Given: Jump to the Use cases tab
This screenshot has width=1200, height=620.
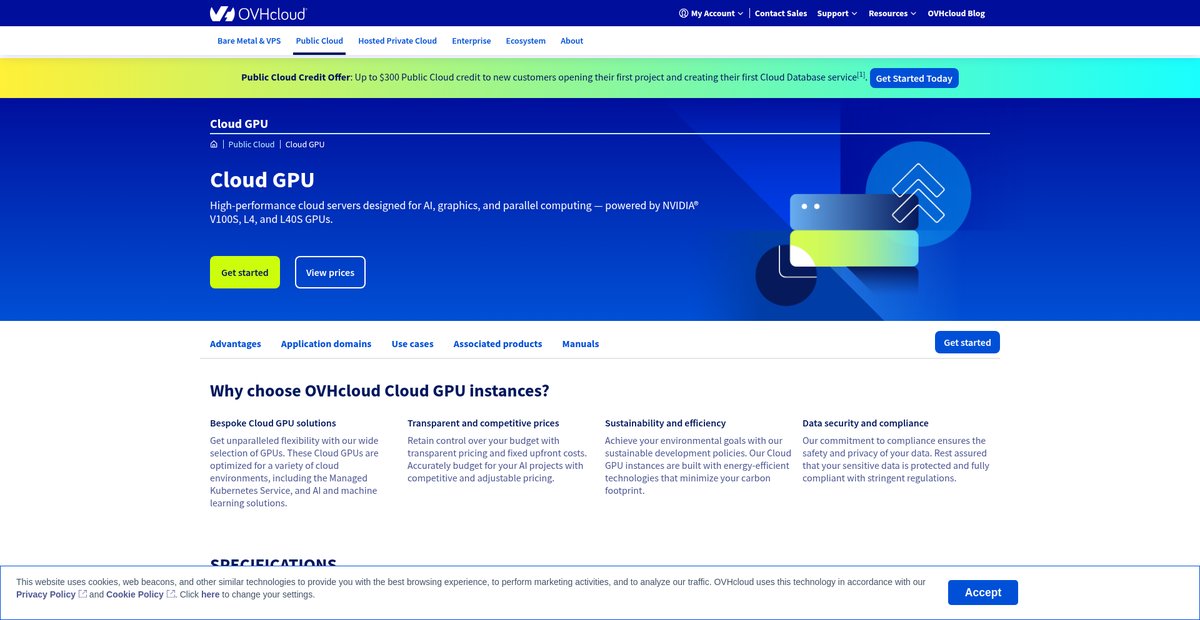Looking at the screenshot, I should point(412,343).
